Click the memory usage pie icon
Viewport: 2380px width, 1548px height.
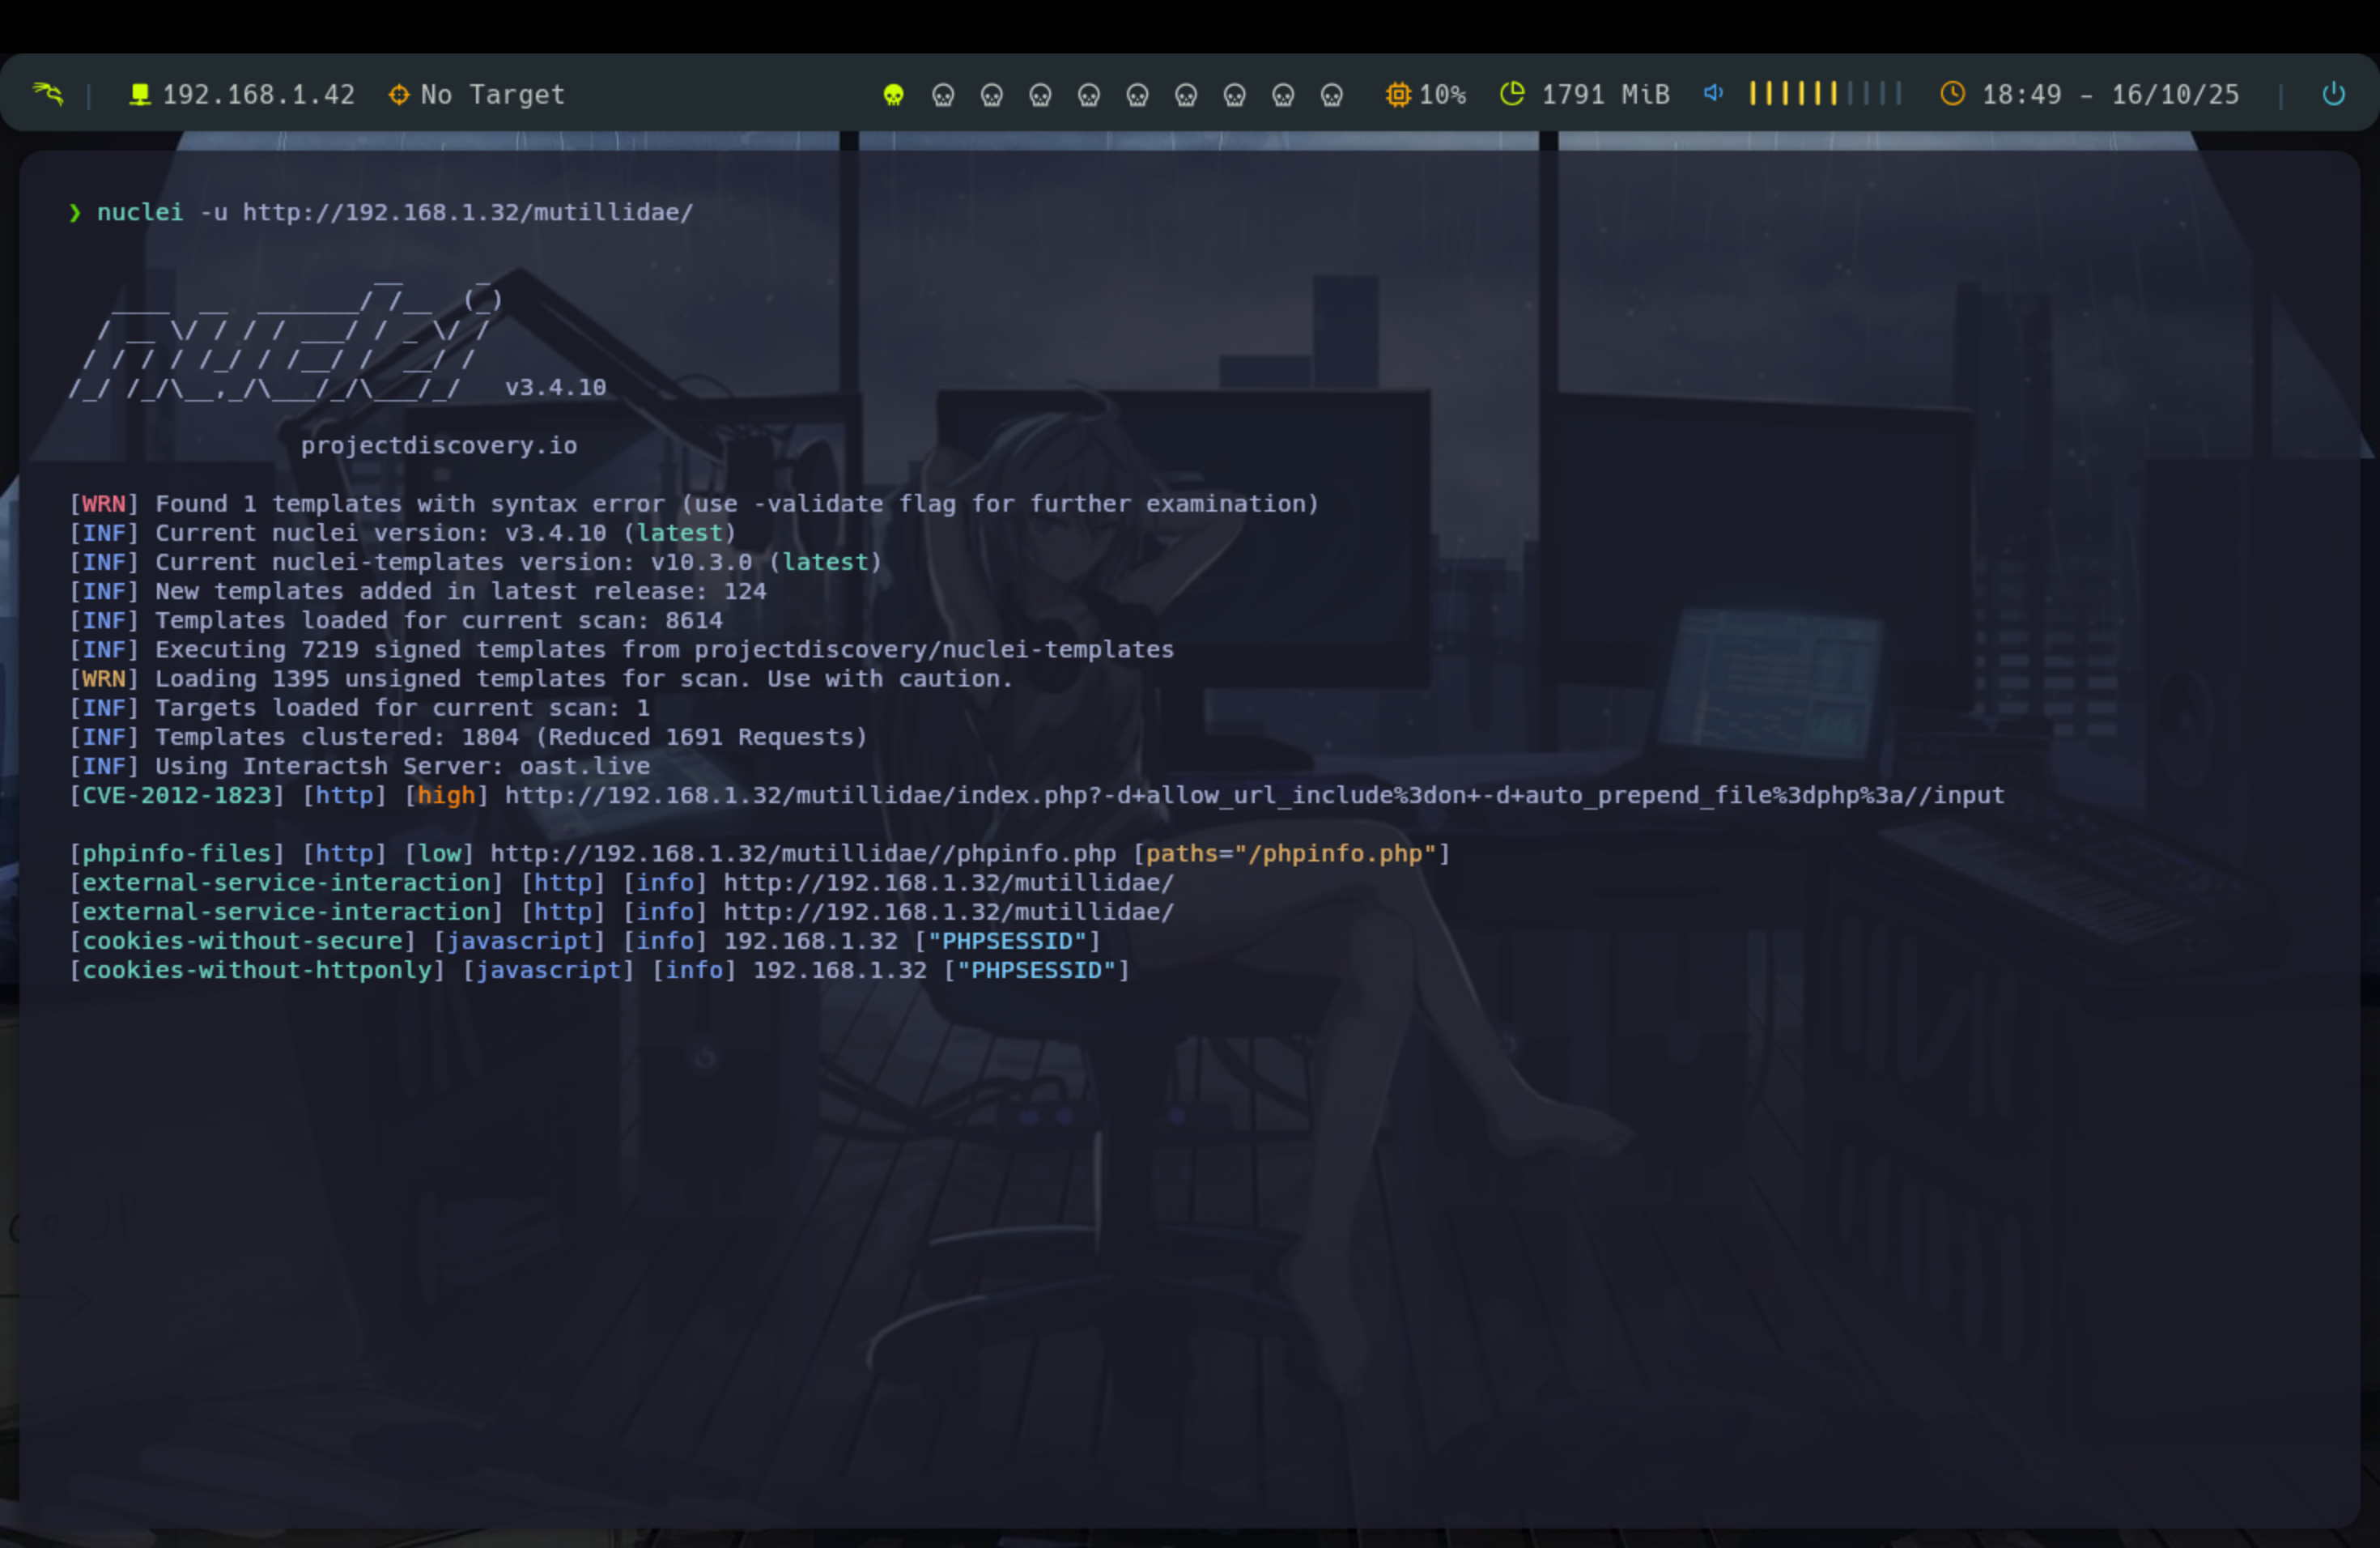[x=1512, y=94]
